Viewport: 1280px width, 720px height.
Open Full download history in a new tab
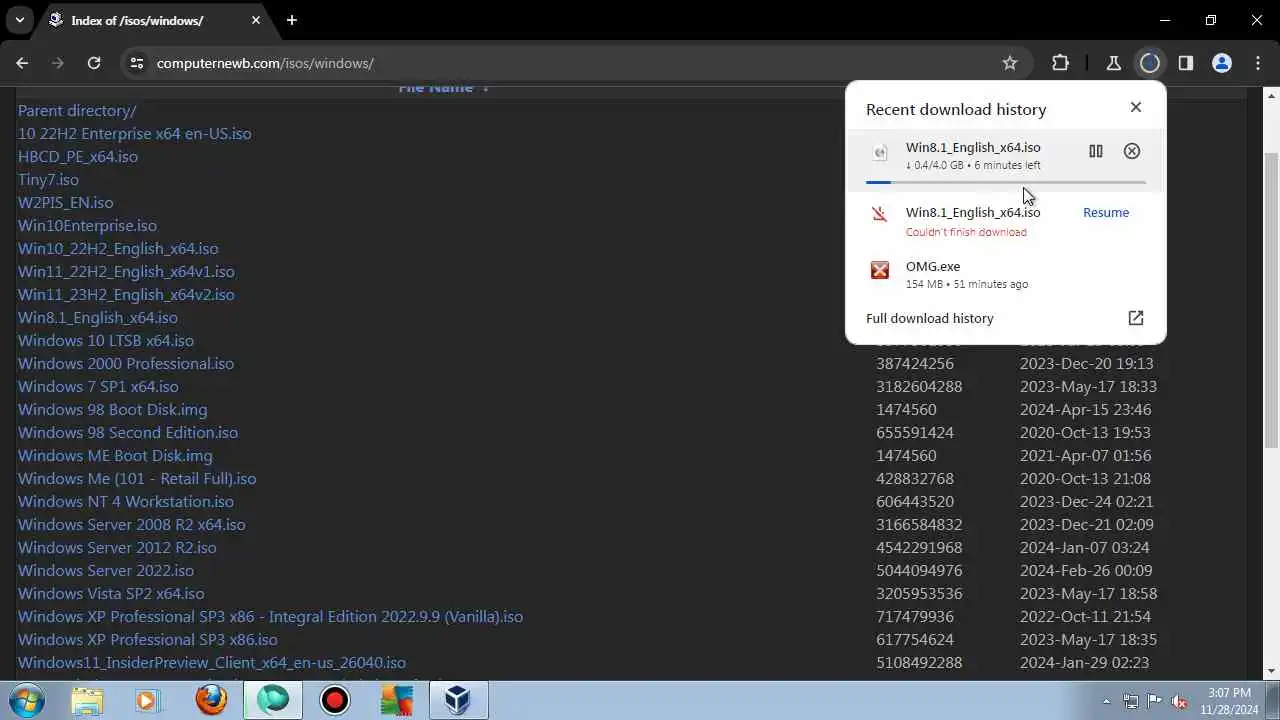coord(1135,318)
